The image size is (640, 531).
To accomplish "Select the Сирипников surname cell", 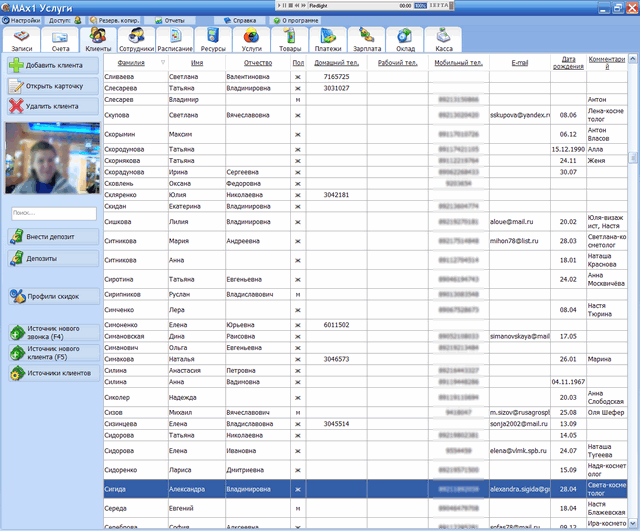I will (x=136, y=295).
